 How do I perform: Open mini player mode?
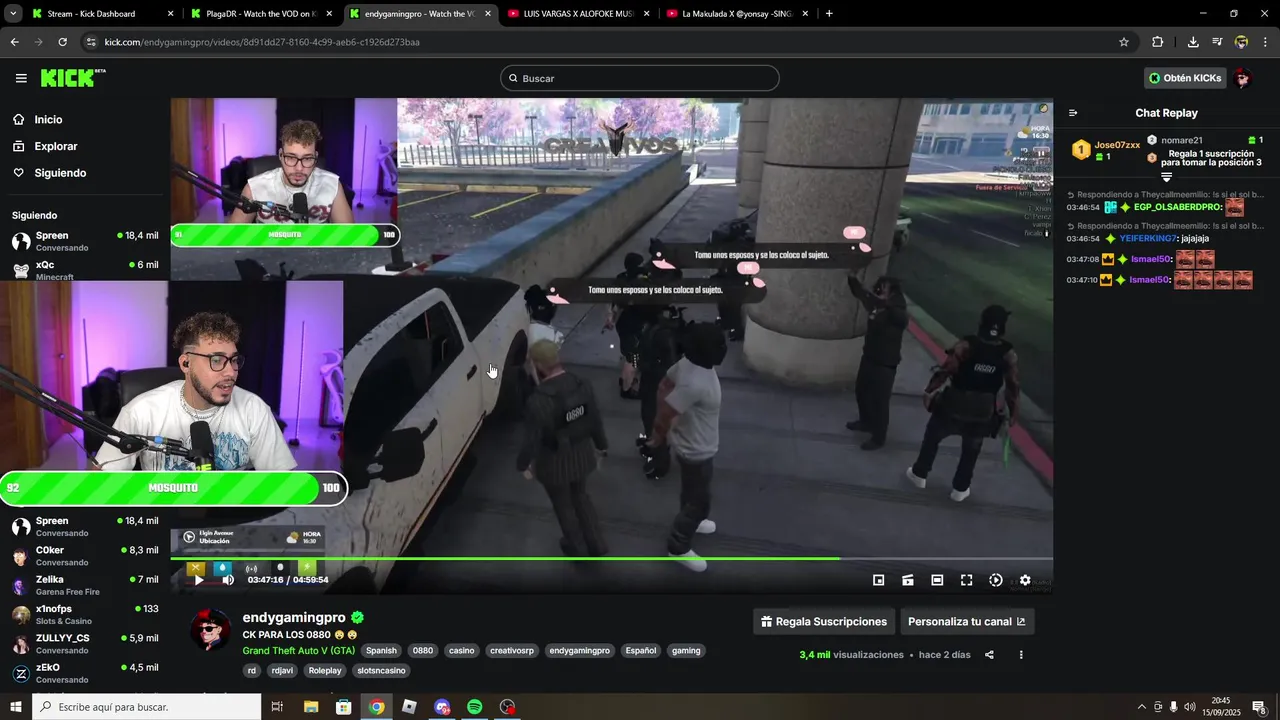[879, 580]
